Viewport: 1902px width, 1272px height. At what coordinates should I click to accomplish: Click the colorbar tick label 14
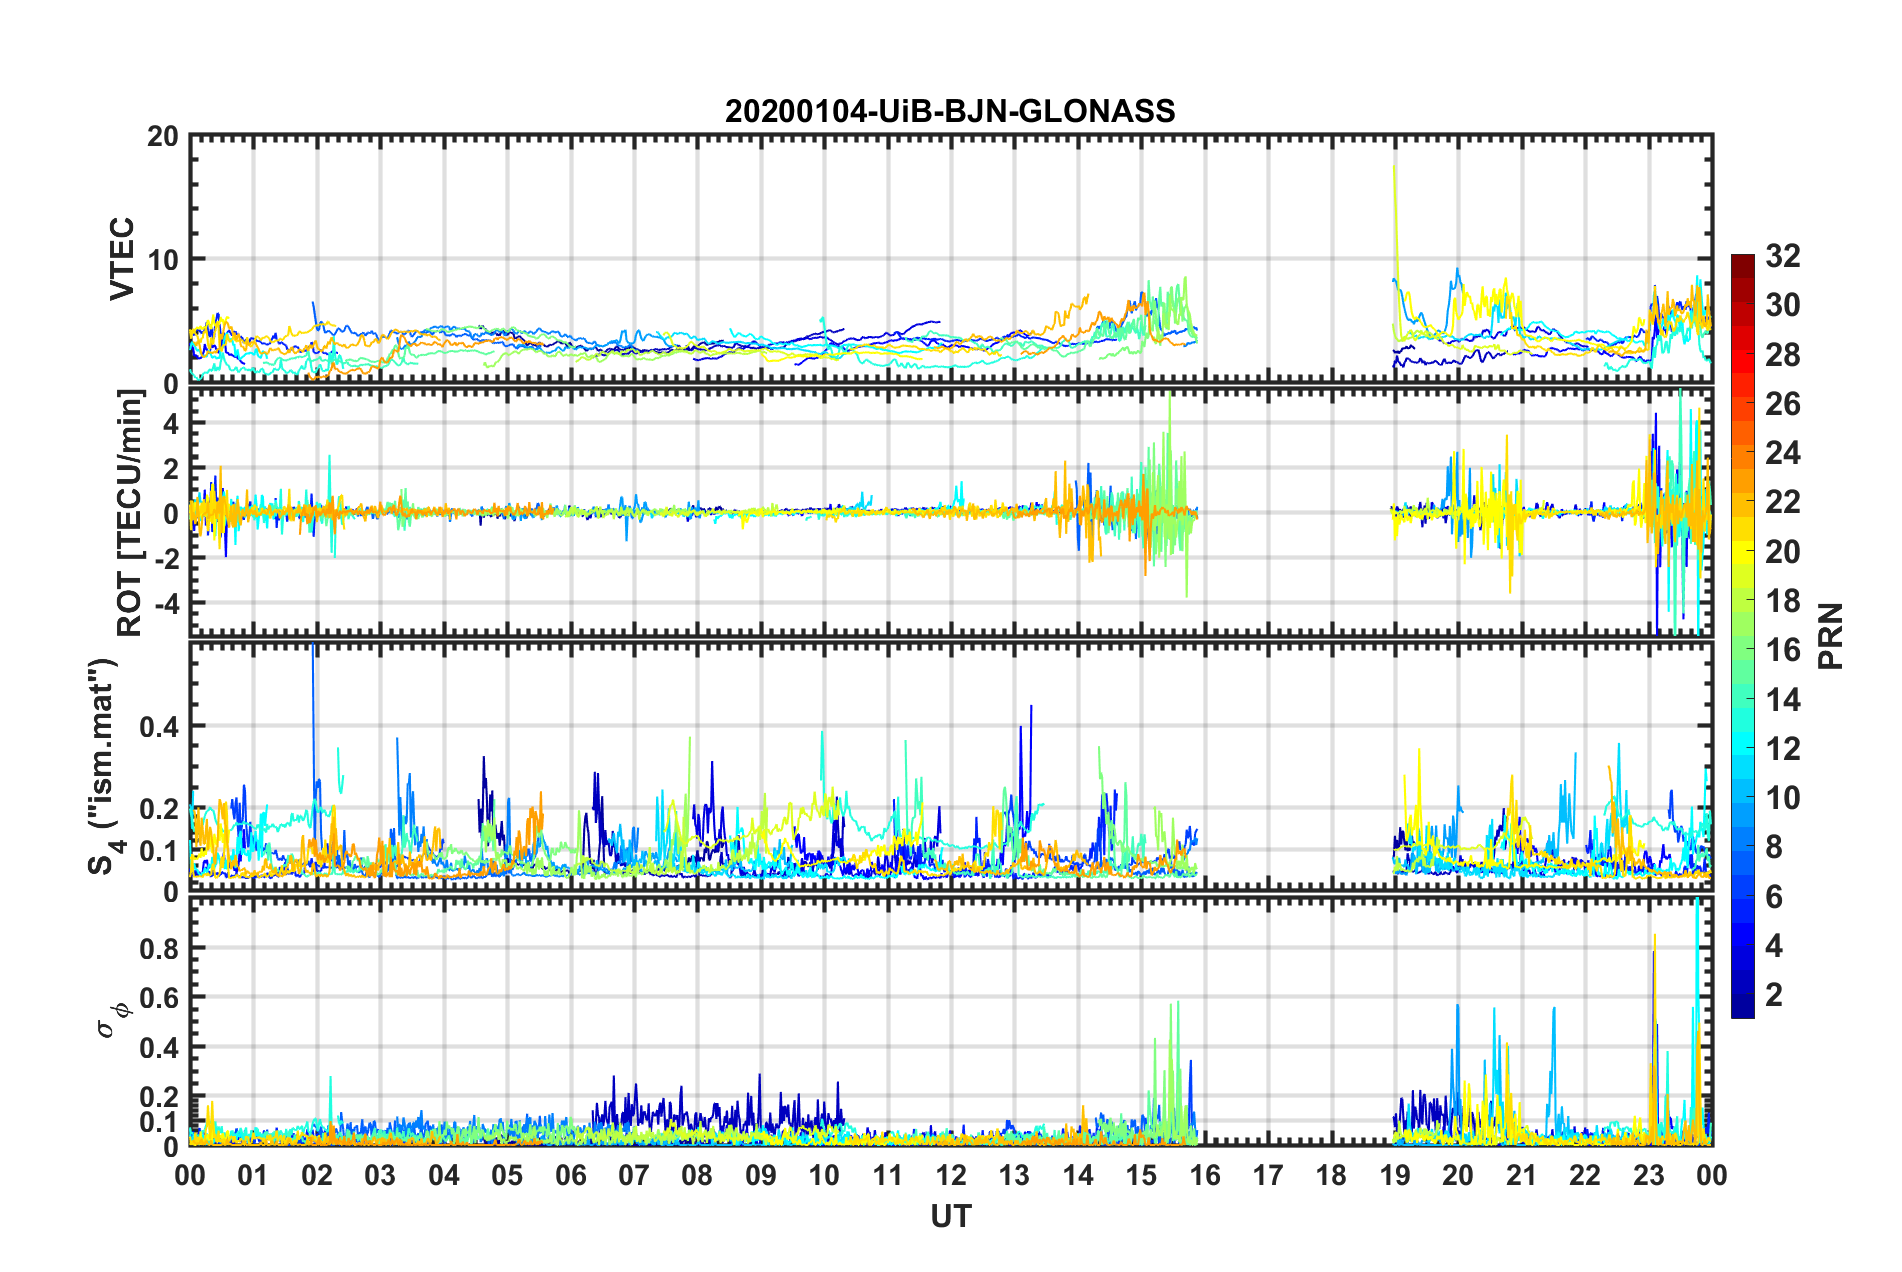coord(1782,699)
